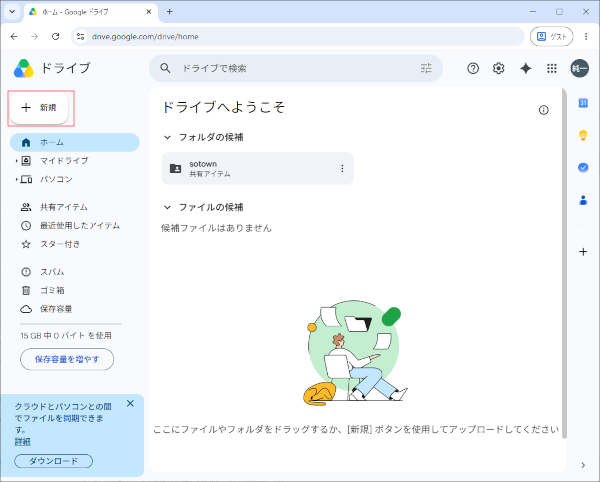The height and width of the screenshot is (482, 600).
Task: Dismiss the sync promo with X
Action: point(130,404)
